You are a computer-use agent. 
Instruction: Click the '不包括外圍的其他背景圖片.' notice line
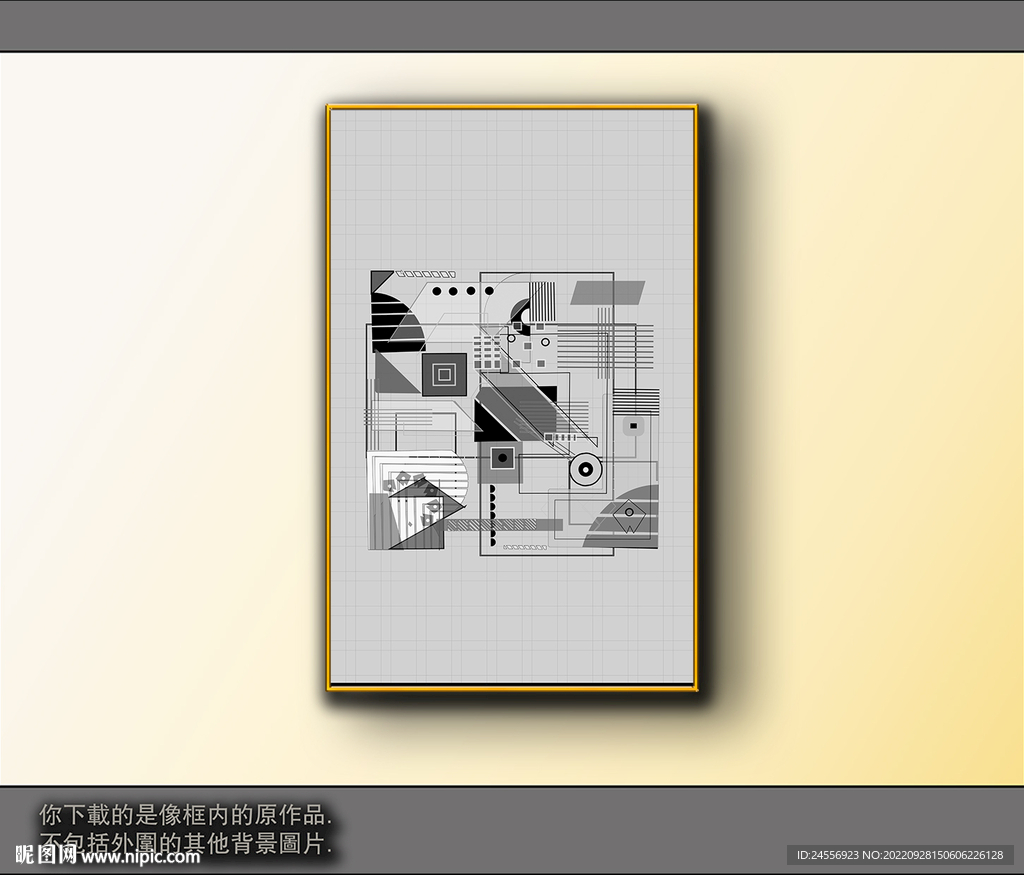tap(186, 842)
